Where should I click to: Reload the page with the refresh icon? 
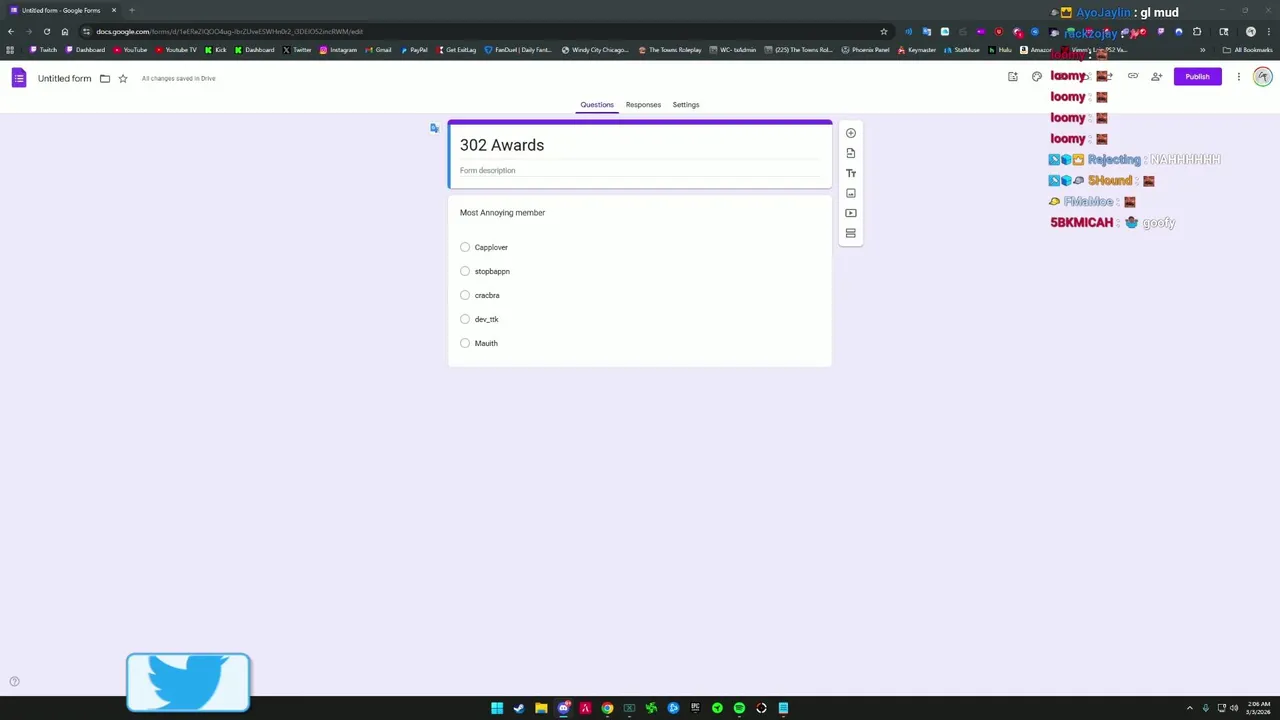click(47, 32)
